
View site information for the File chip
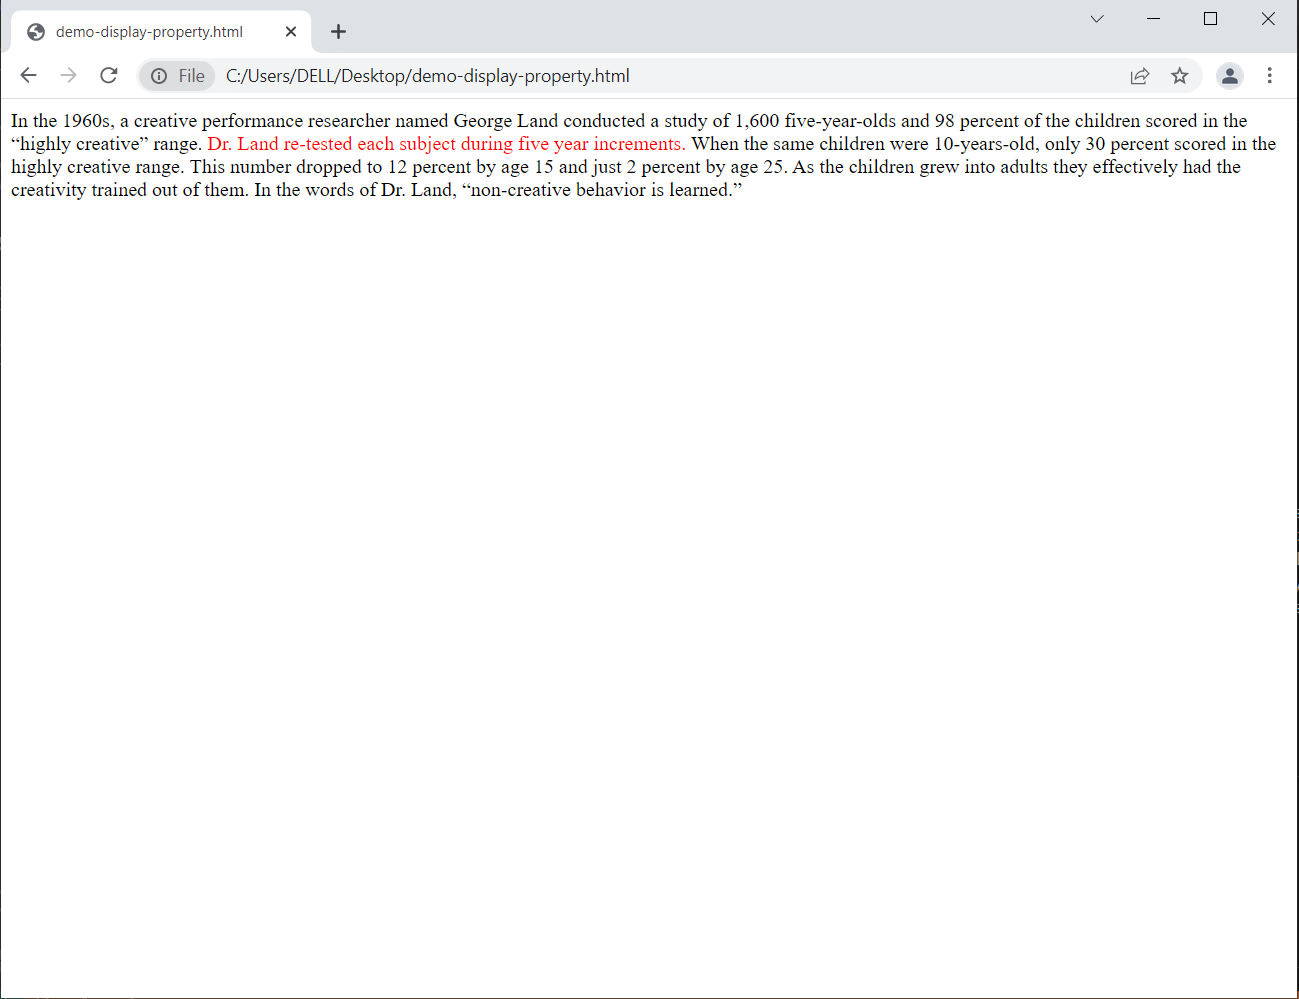pos(178,76)
